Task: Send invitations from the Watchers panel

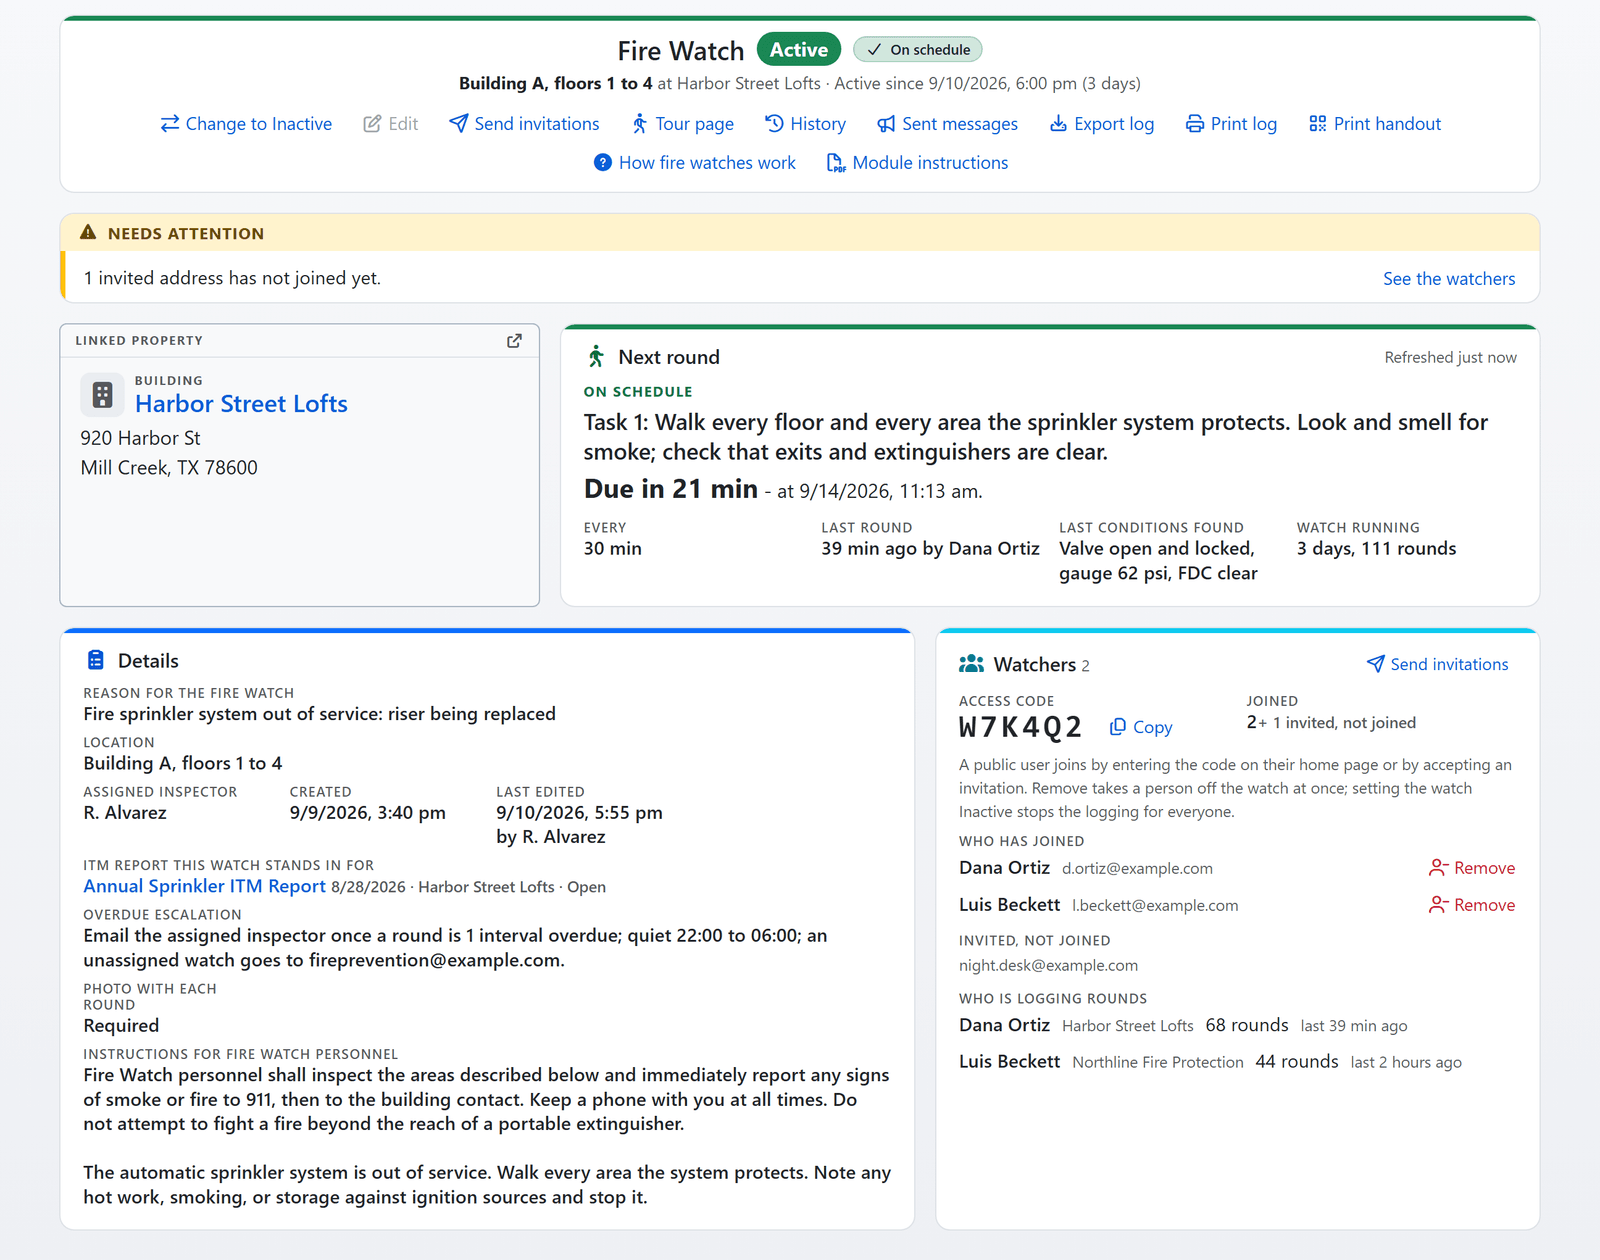Action: click(x=1438, y=664)
